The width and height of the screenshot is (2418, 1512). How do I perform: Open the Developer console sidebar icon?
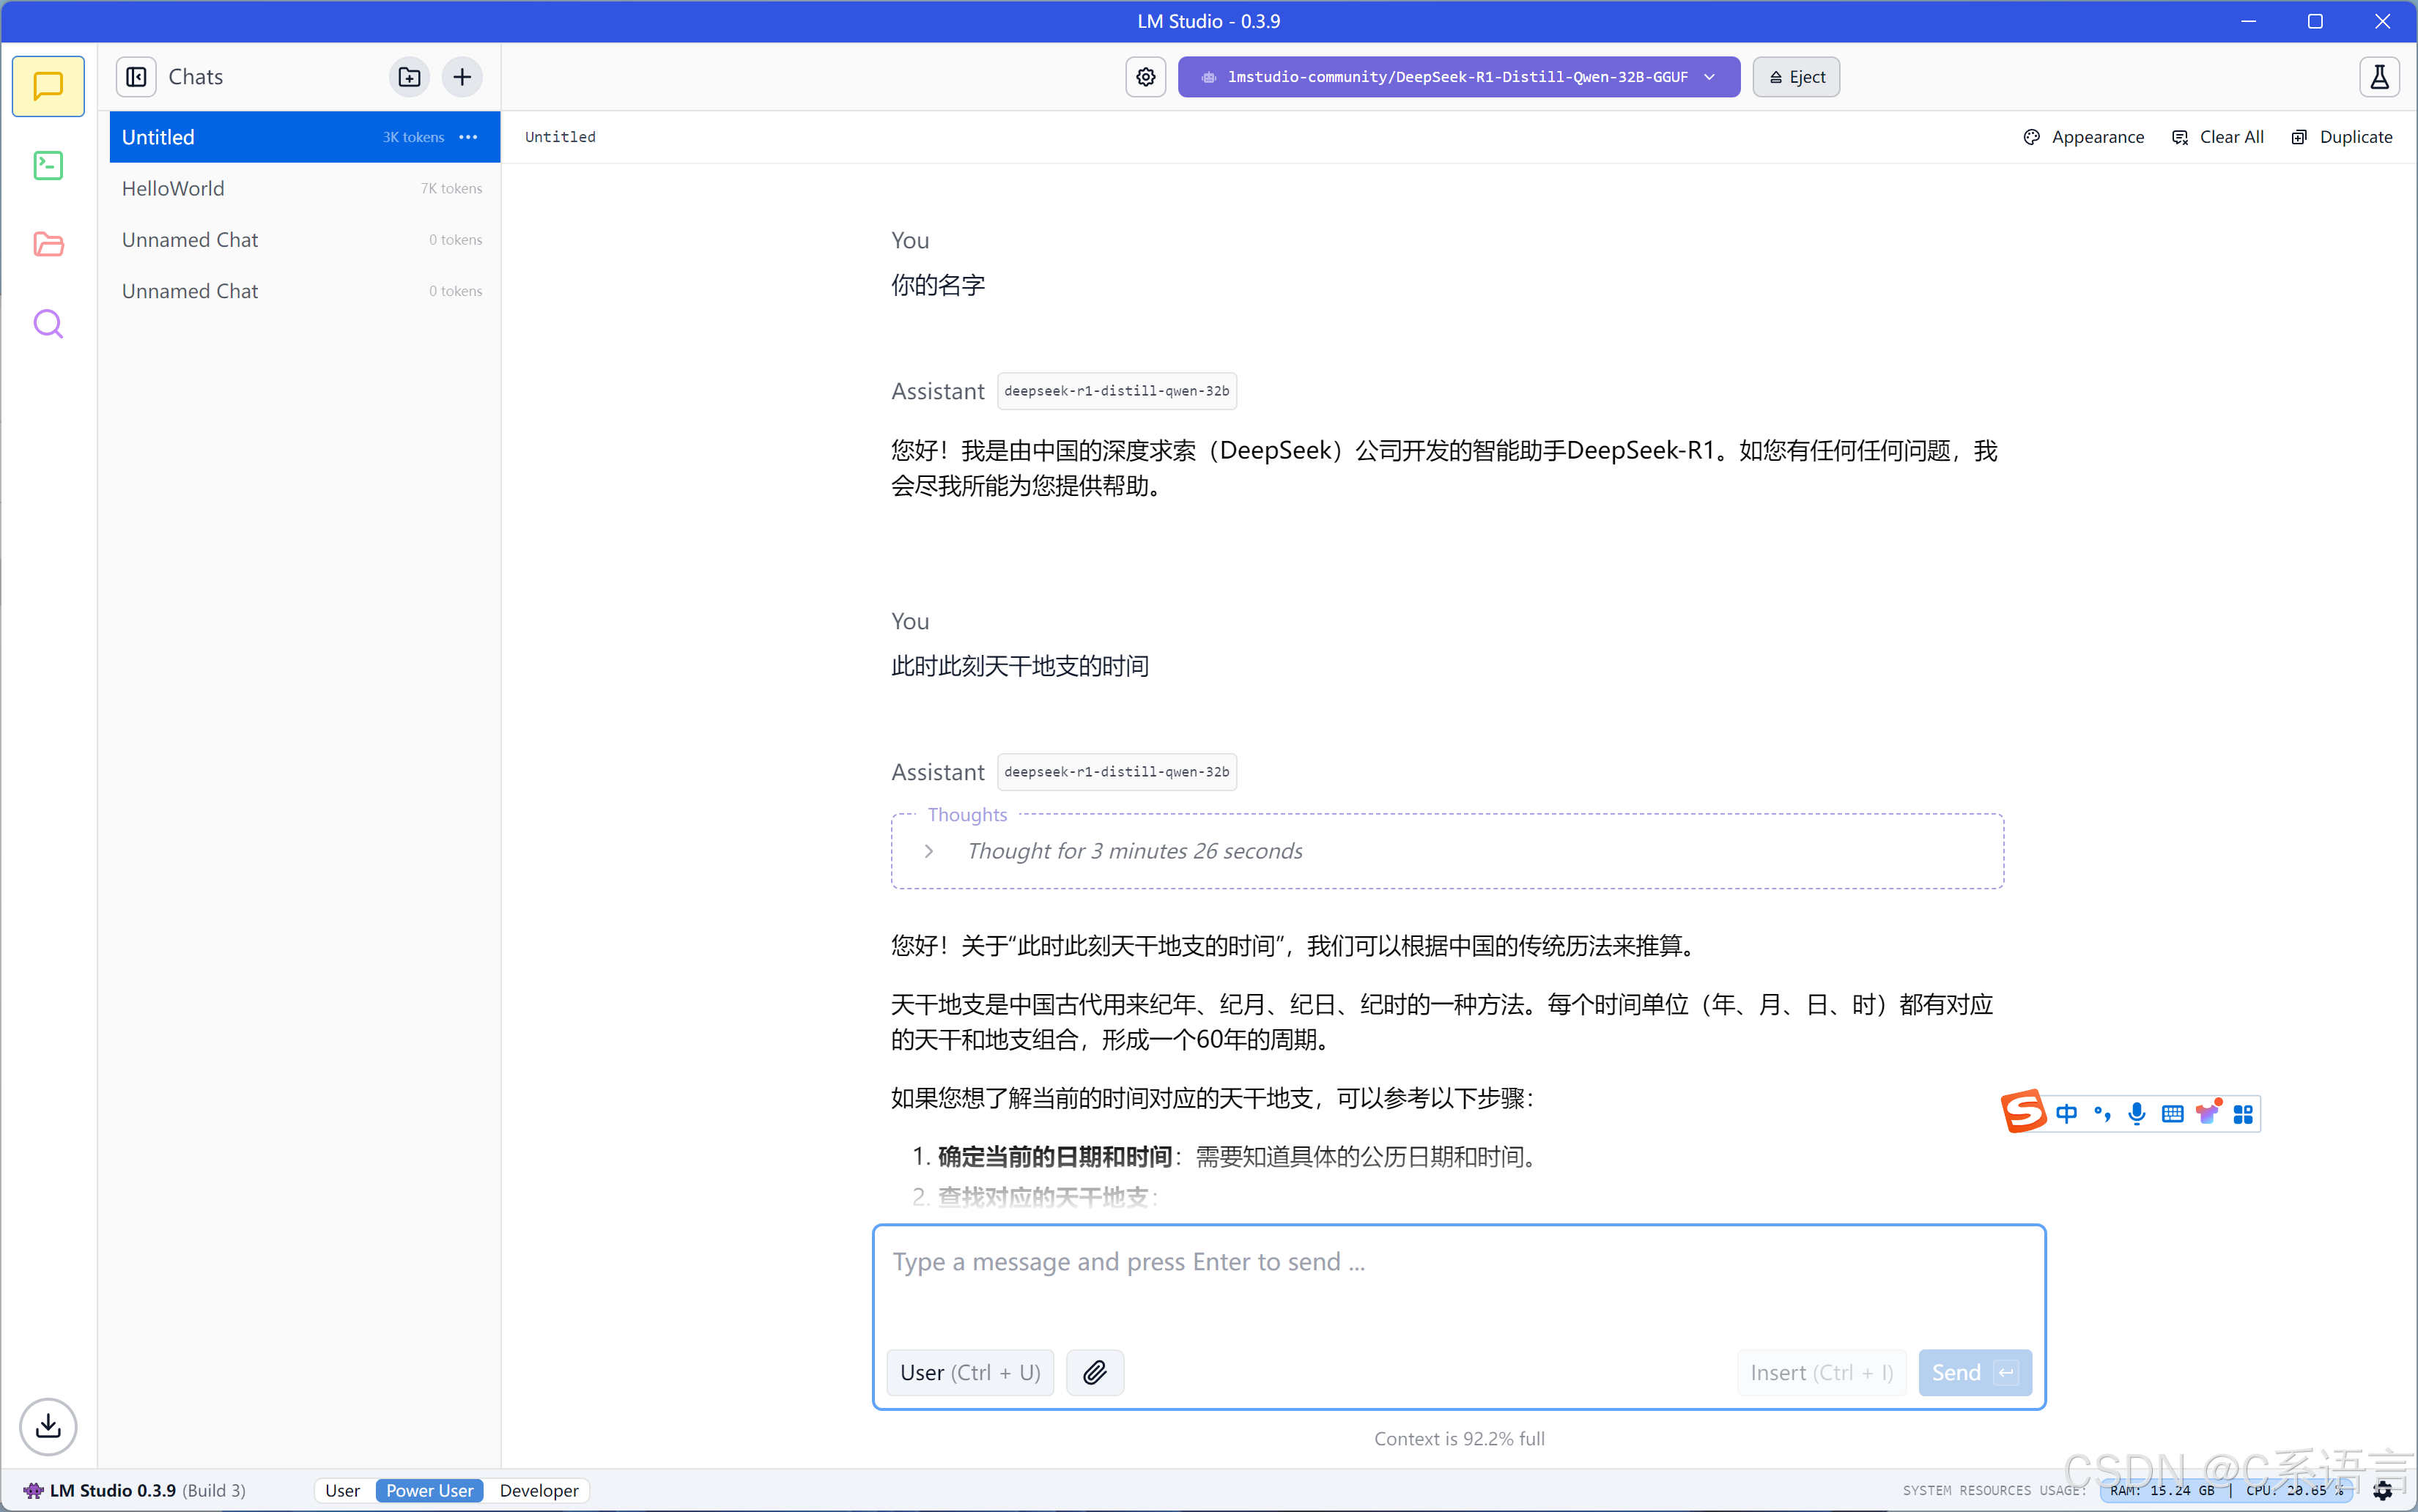(x=48, y=165)
